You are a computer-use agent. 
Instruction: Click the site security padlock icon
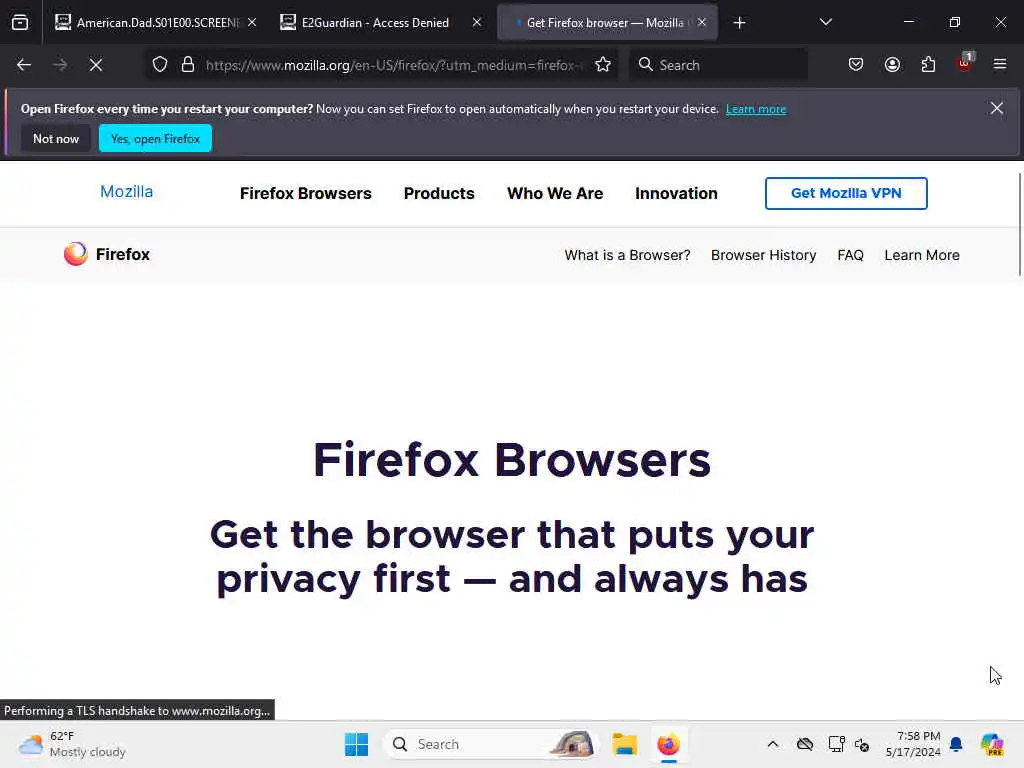[x=188, y=65]
